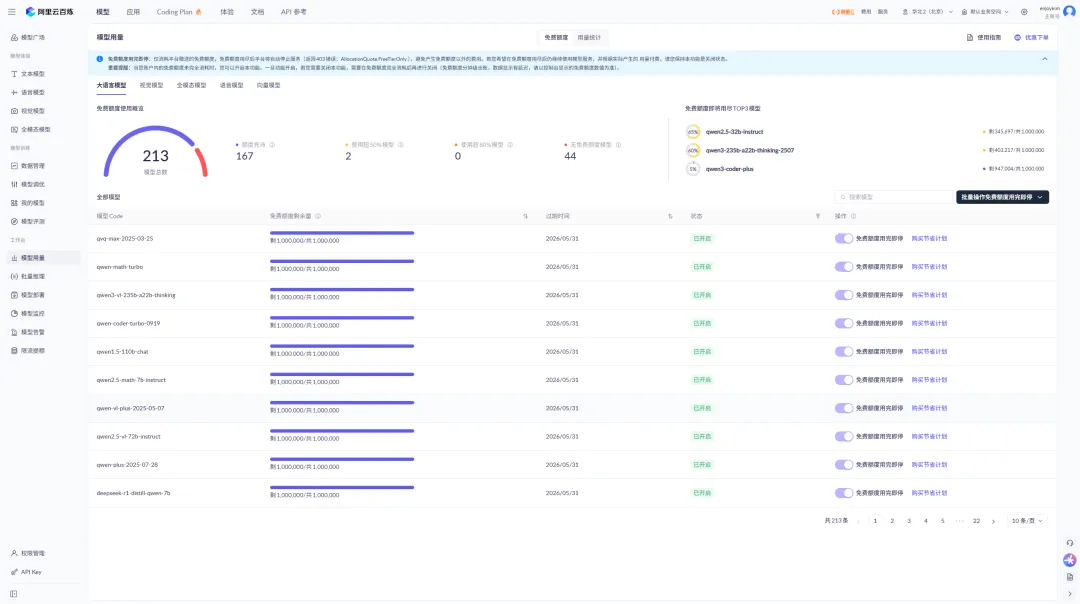Switch to the 全模态模型 tab

click(191, 85)
